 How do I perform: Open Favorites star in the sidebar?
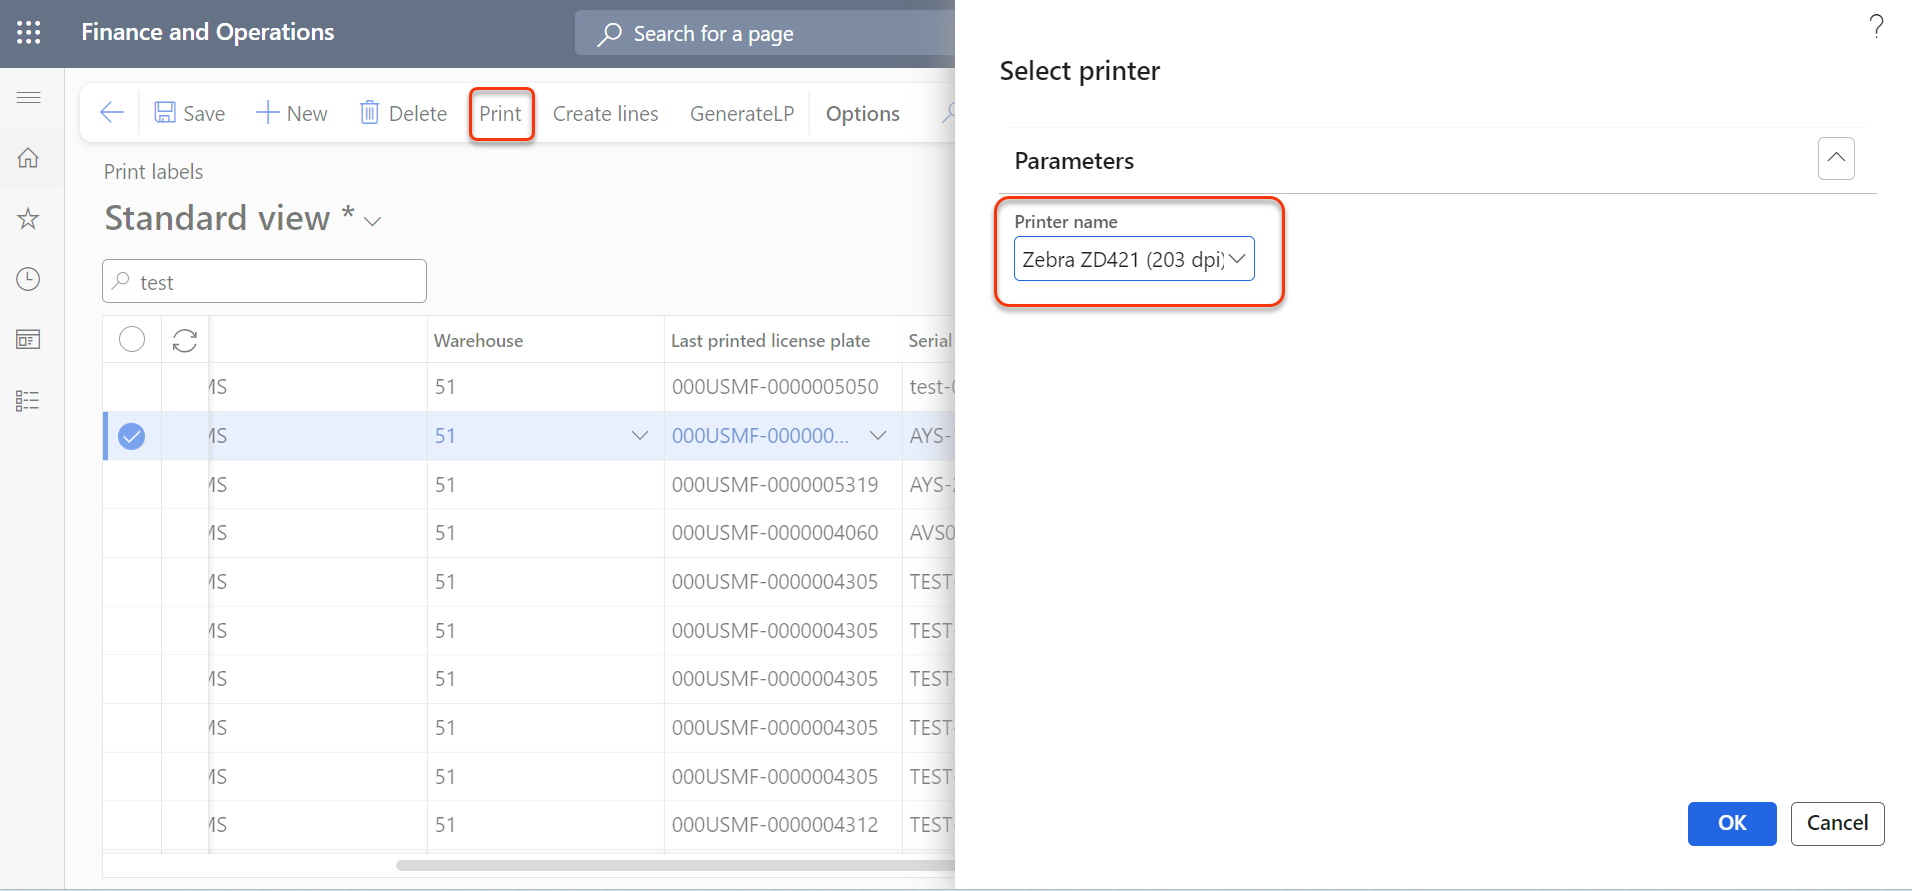(29, 219)
